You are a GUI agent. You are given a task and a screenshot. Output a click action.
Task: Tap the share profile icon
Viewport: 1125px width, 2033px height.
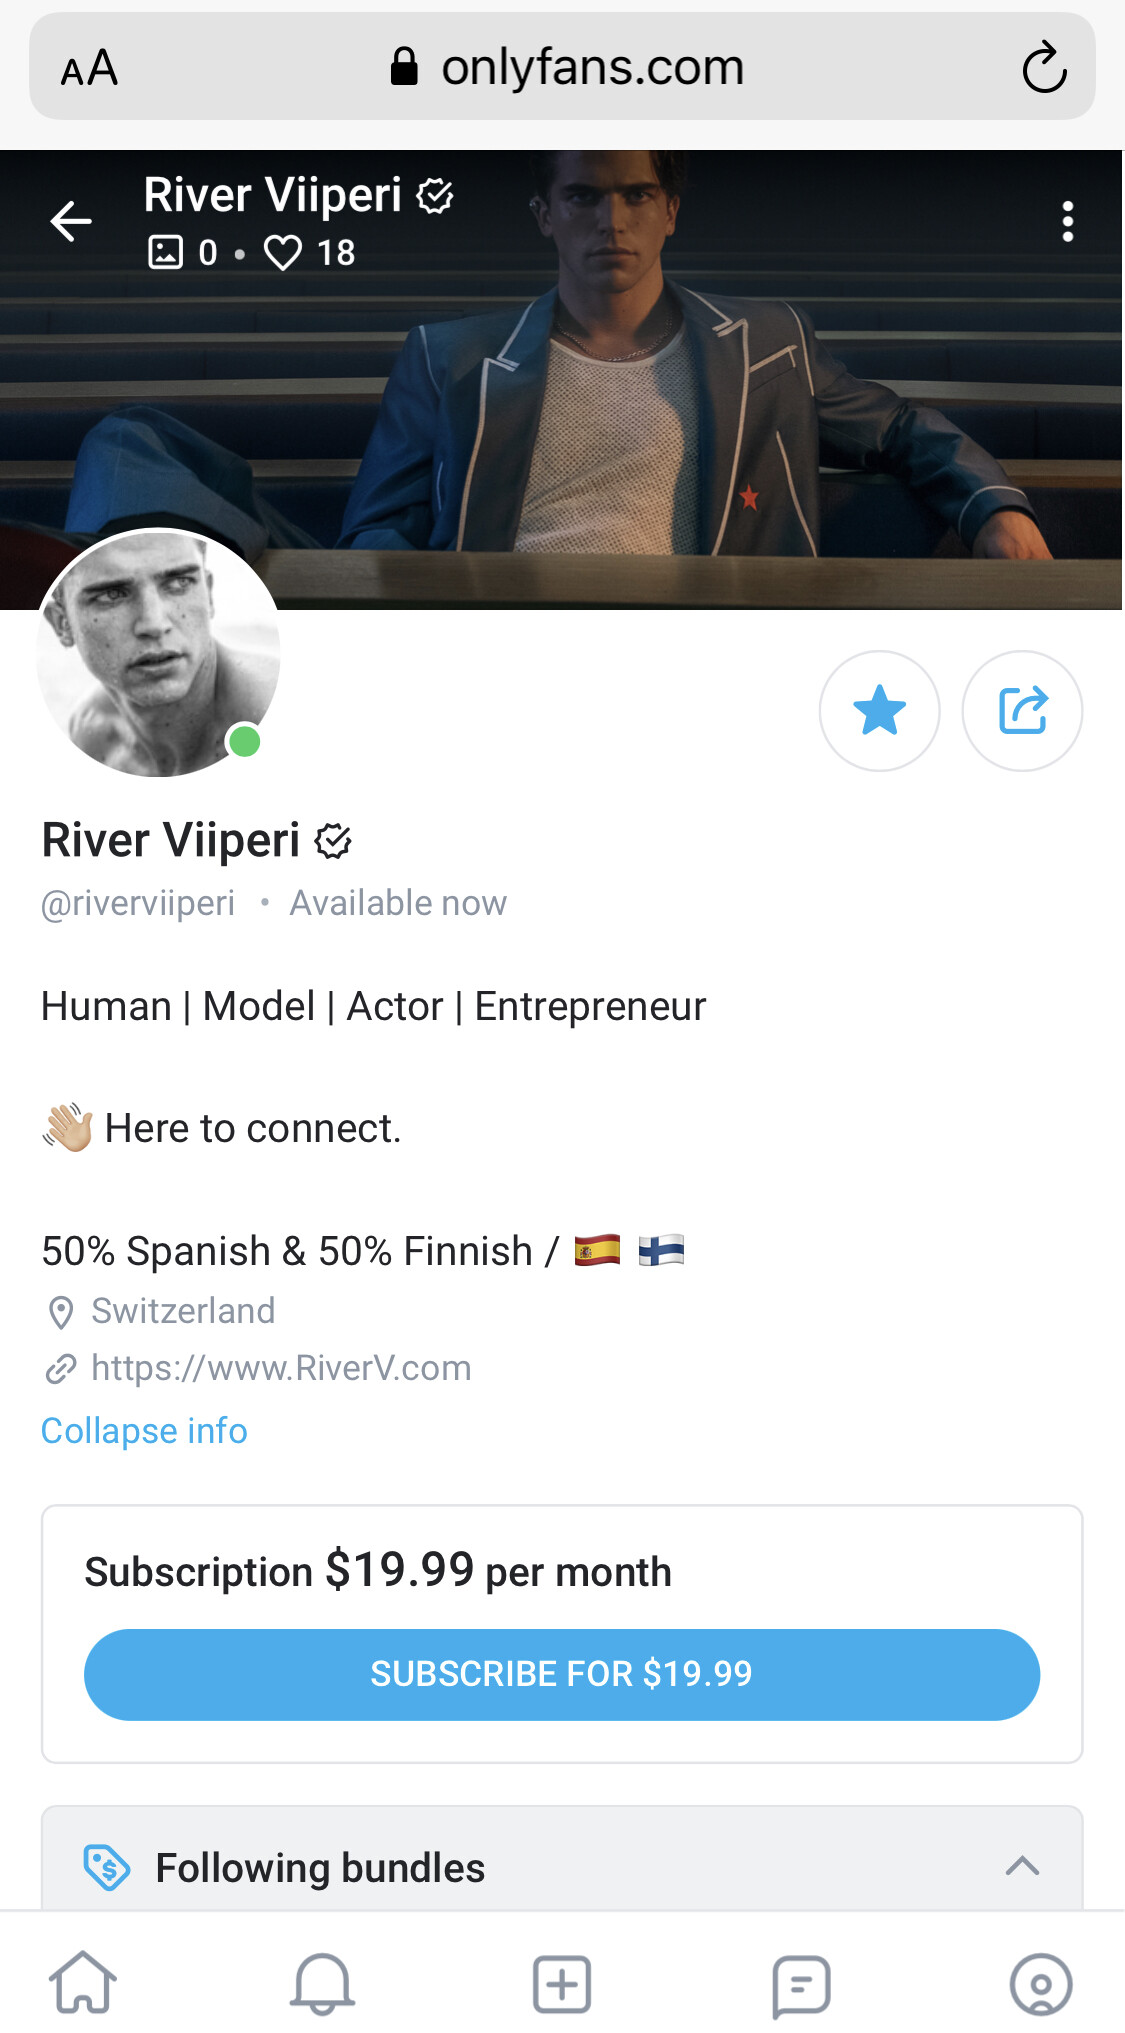(x=1022, y=710)
